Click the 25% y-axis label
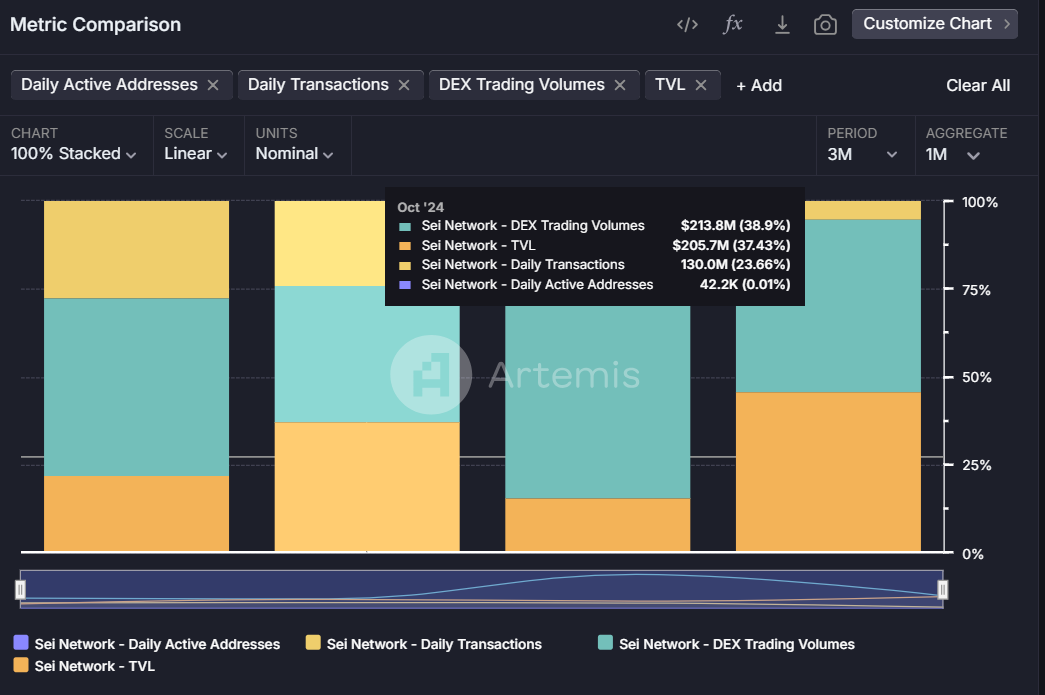 click(x=977, y=465)
